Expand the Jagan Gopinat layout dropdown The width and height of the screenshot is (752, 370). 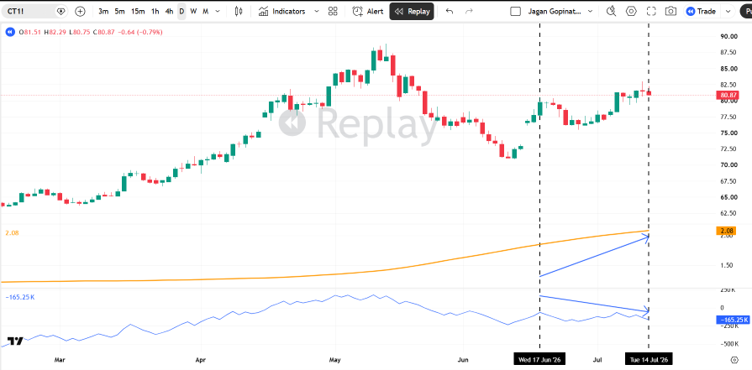(590, 12)
